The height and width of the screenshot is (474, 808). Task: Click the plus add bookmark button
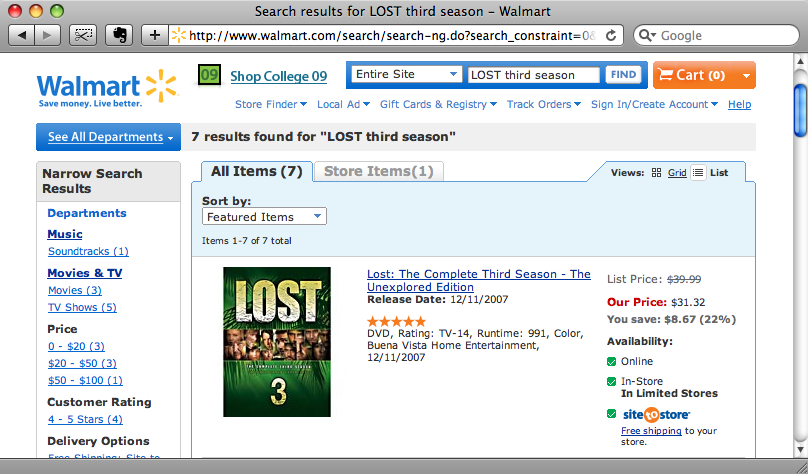[155, 35]
